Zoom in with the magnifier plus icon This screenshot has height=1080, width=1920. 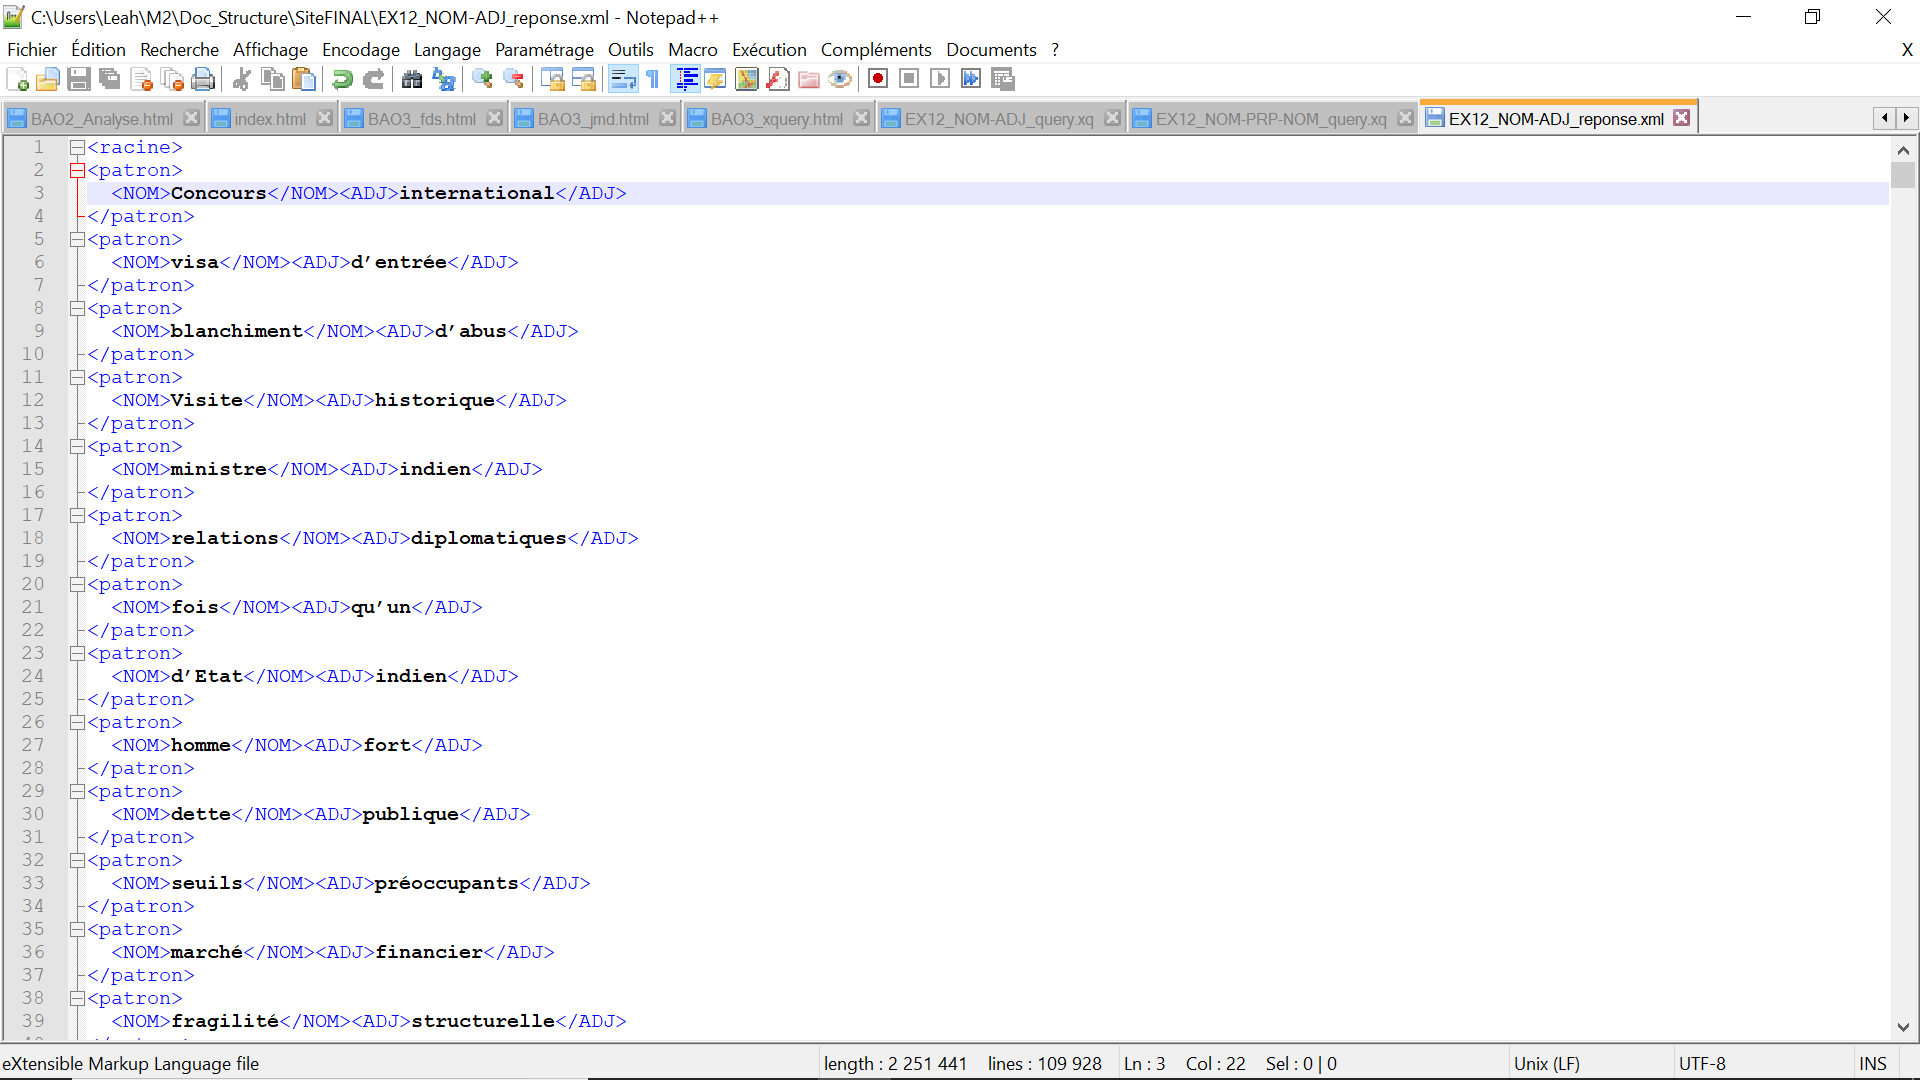[x=482, y=80]
